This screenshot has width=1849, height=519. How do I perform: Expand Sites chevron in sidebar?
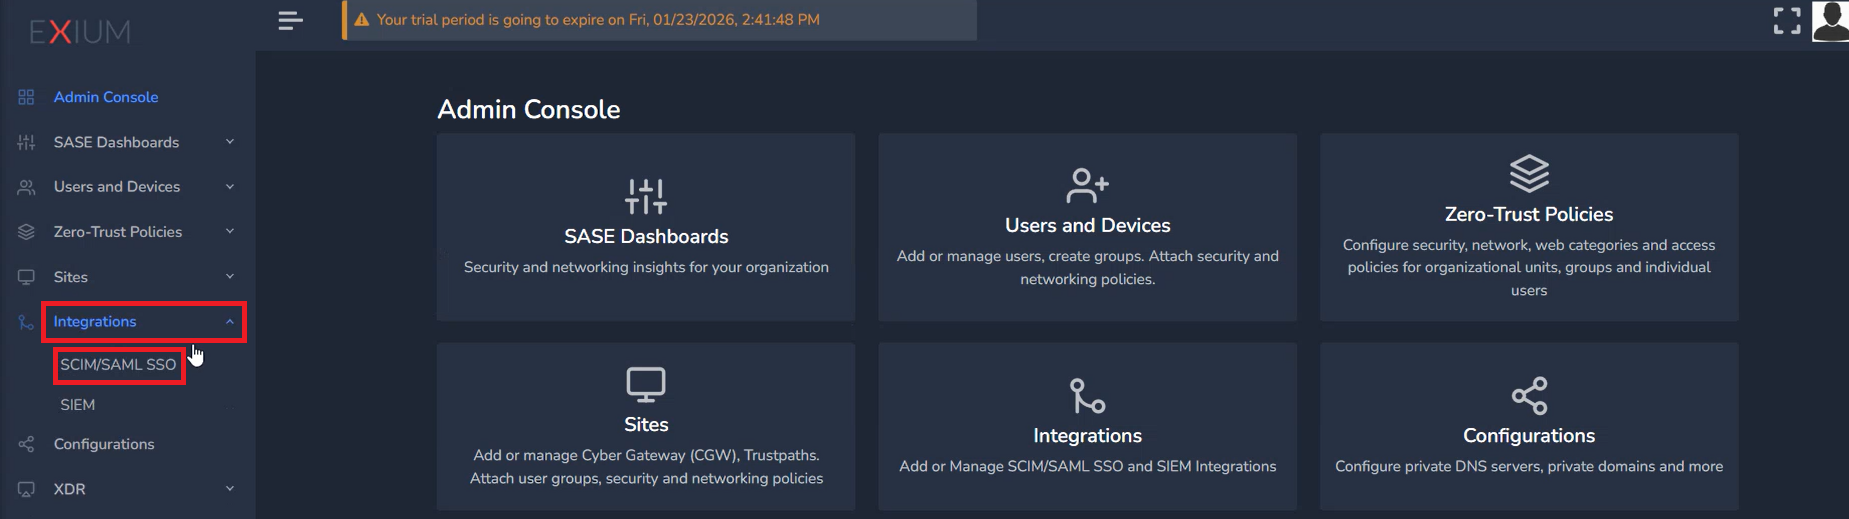coord(230,277)
